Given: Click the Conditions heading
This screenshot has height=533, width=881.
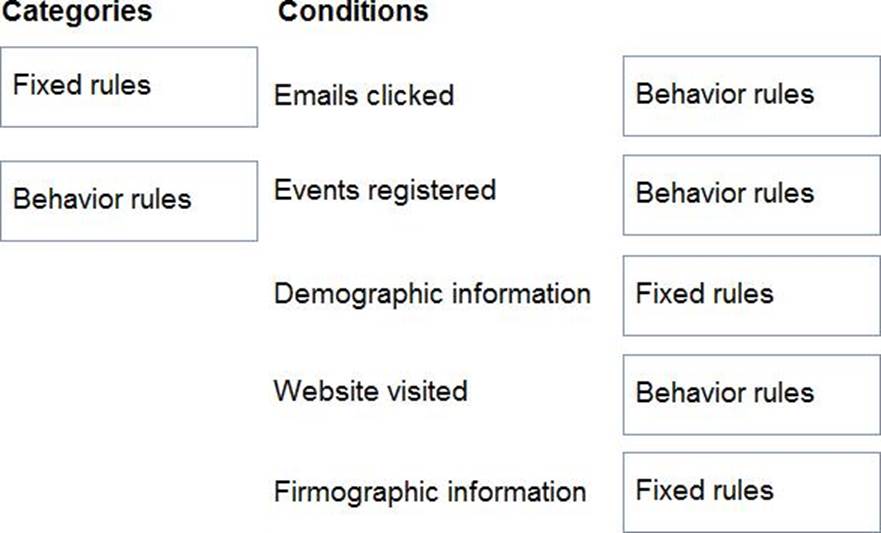Looking at the screenshot, I should click(x=353, y=12).
